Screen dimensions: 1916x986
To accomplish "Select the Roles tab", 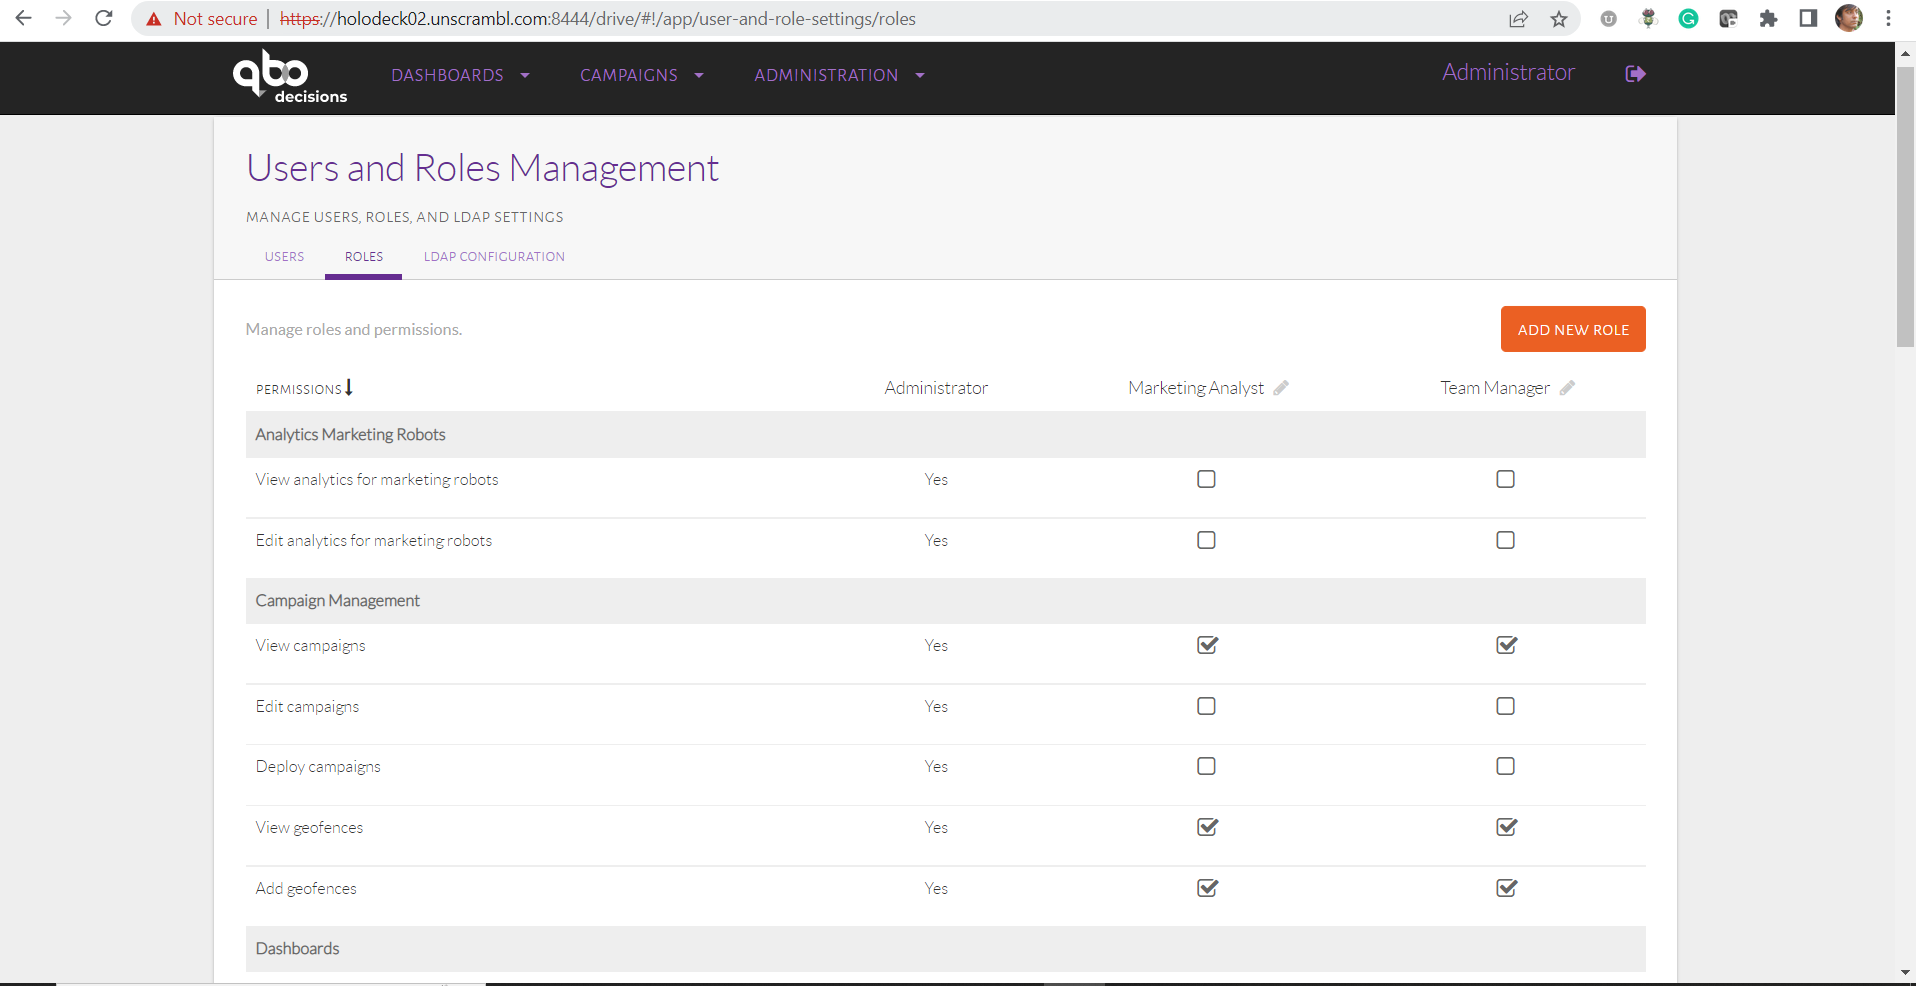I will pyautogui.click(x=364, y=257).
